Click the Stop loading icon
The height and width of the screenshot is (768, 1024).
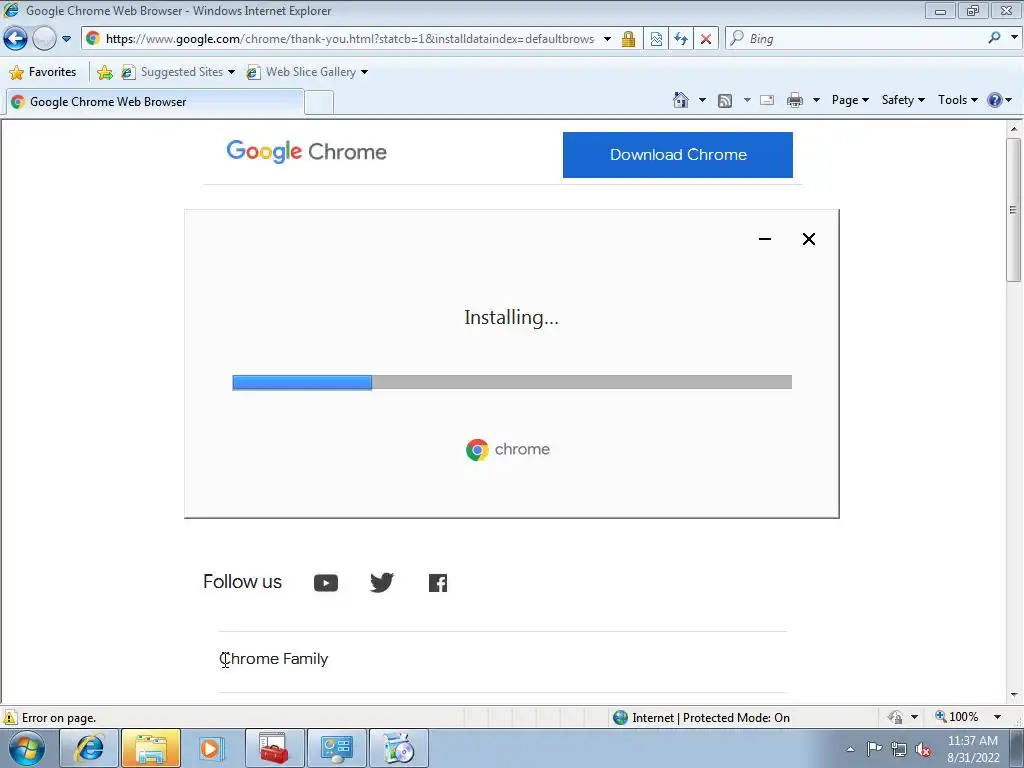click(706, 39)
